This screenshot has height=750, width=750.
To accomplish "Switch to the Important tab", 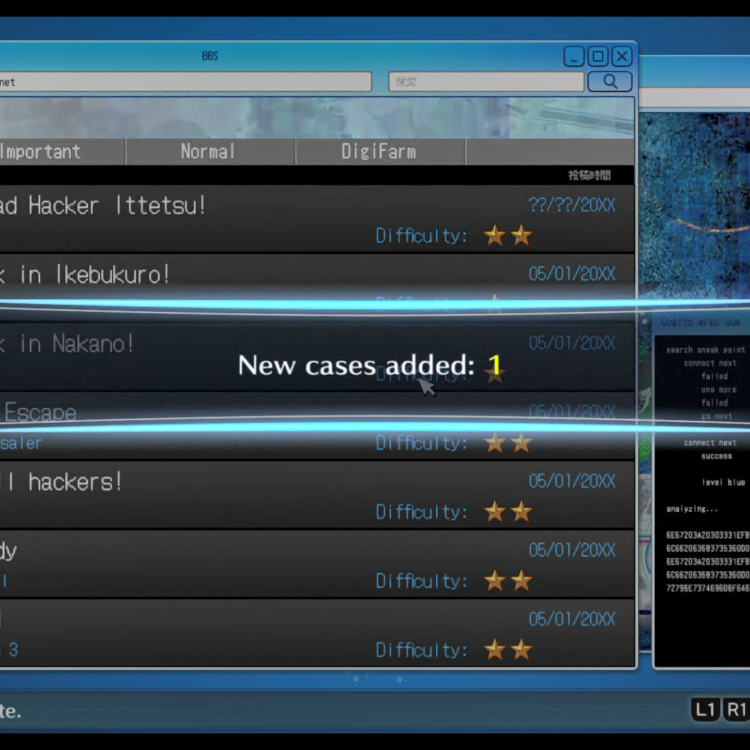I will coord(50,152).
